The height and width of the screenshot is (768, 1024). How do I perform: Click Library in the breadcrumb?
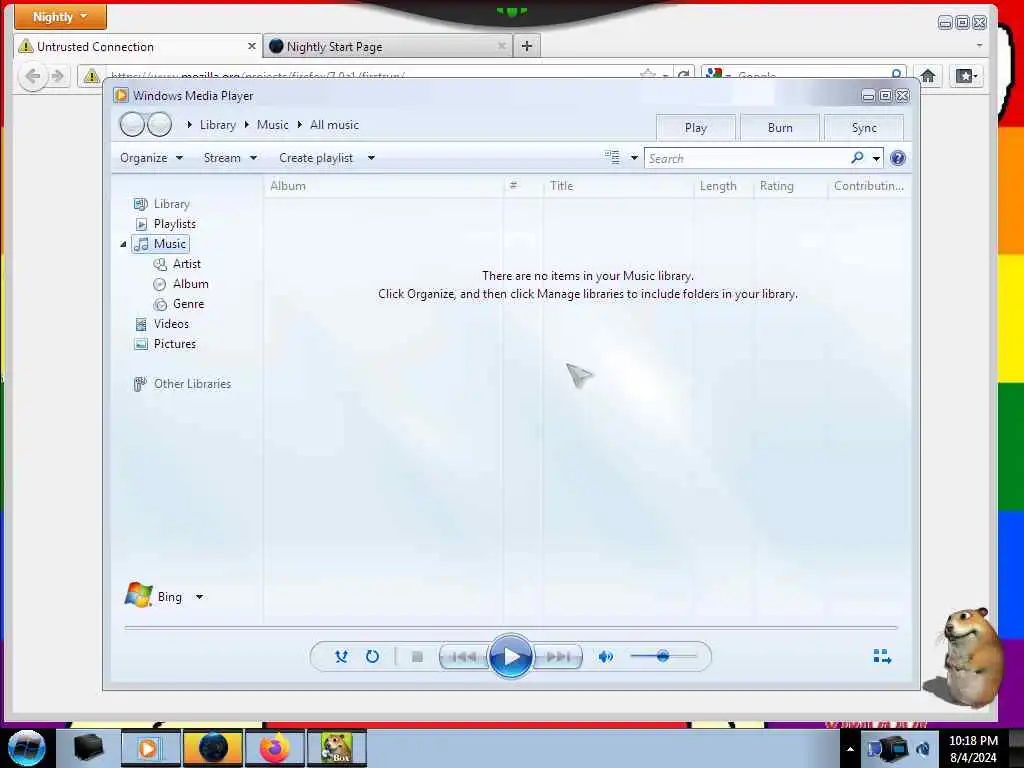pos(217,125)
